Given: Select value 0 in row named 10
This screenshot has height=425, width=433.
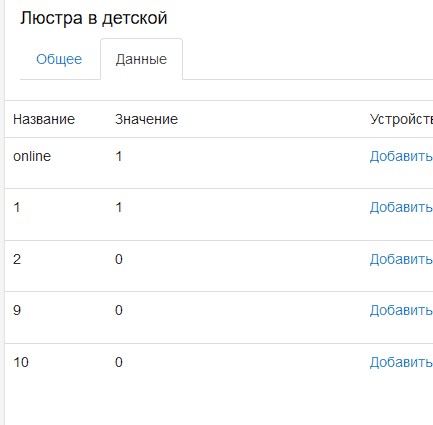Looking at the screenshot, I should (119, 362).
